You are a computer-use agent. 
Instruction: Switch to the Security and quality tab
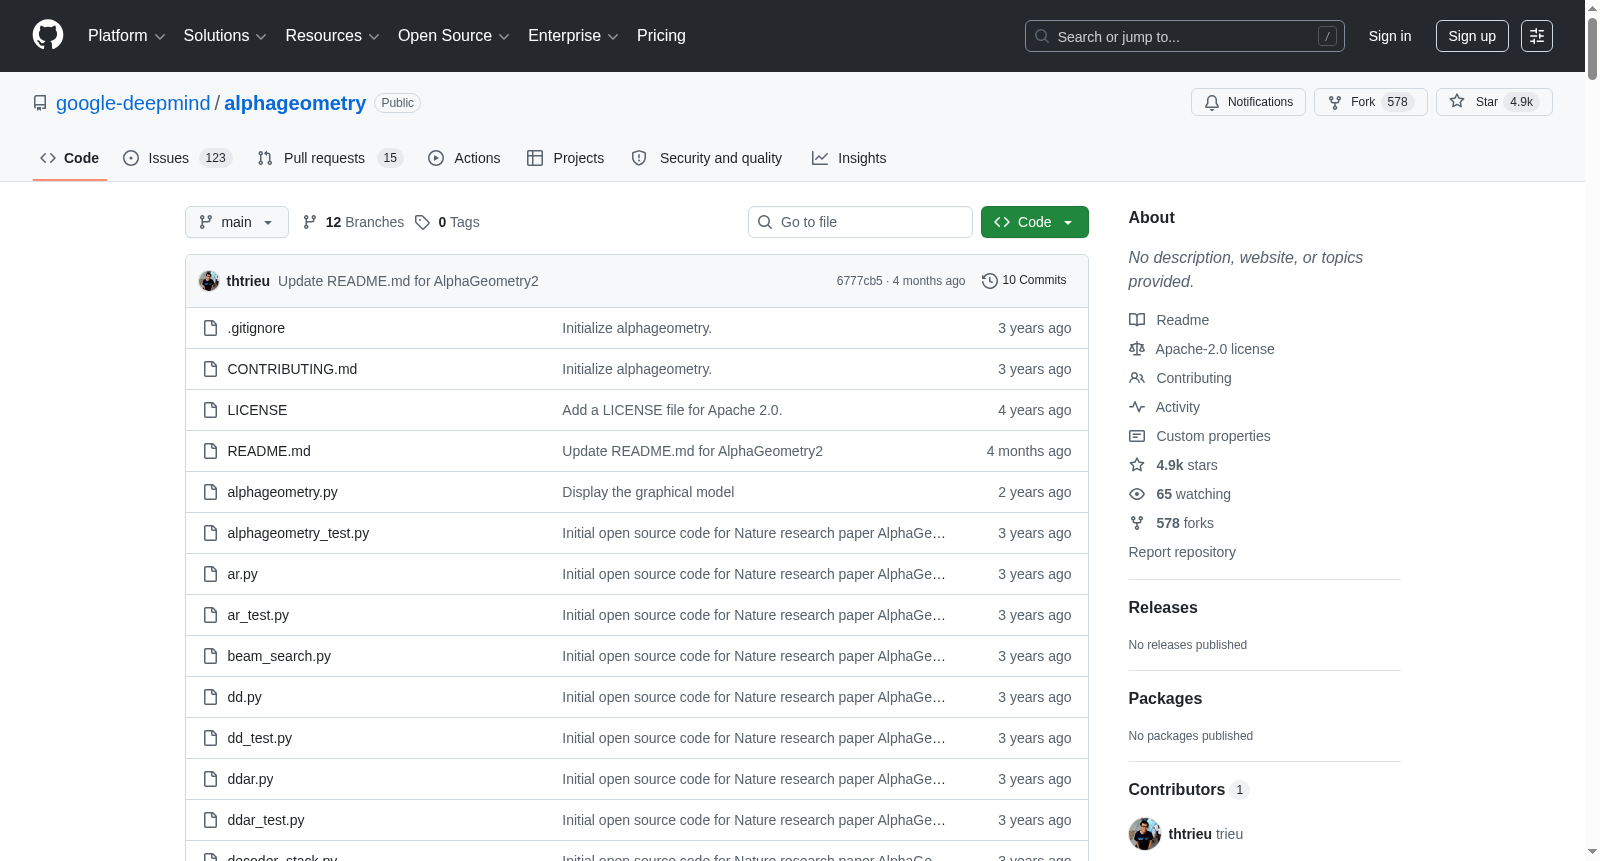pos(707,158)
